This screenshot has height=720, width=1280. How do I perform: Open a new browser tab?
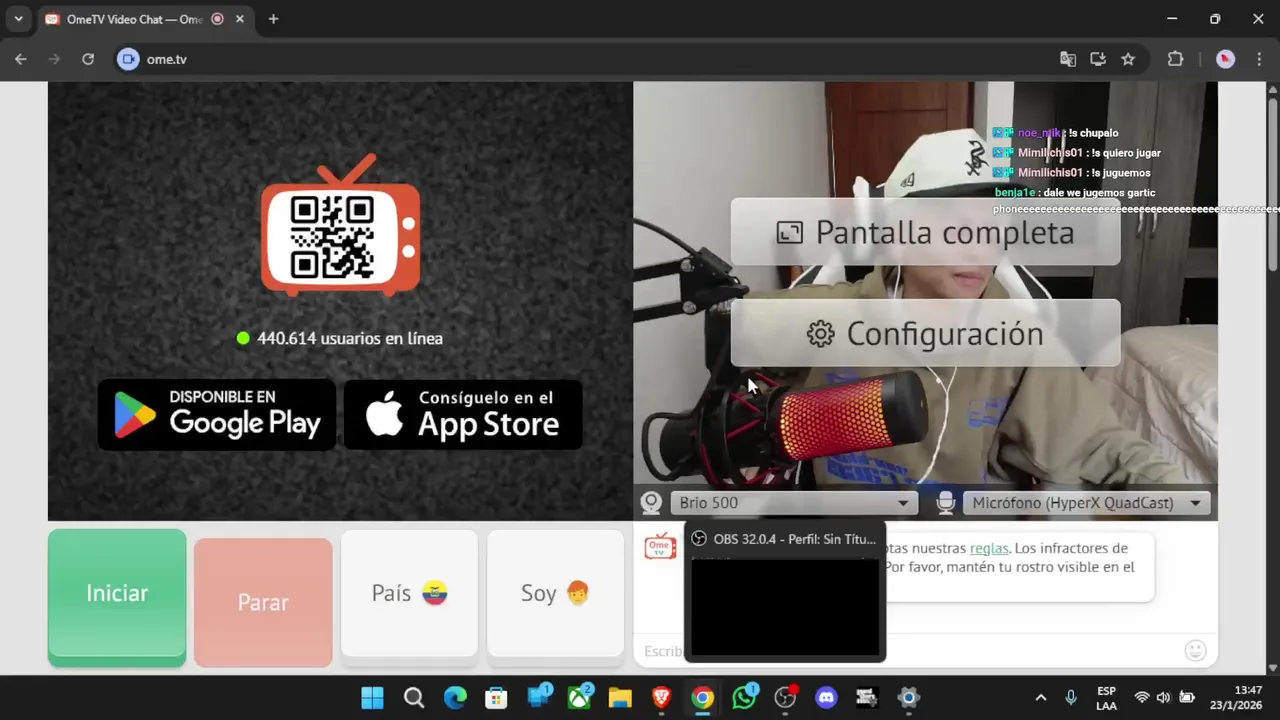pos(273,19)
